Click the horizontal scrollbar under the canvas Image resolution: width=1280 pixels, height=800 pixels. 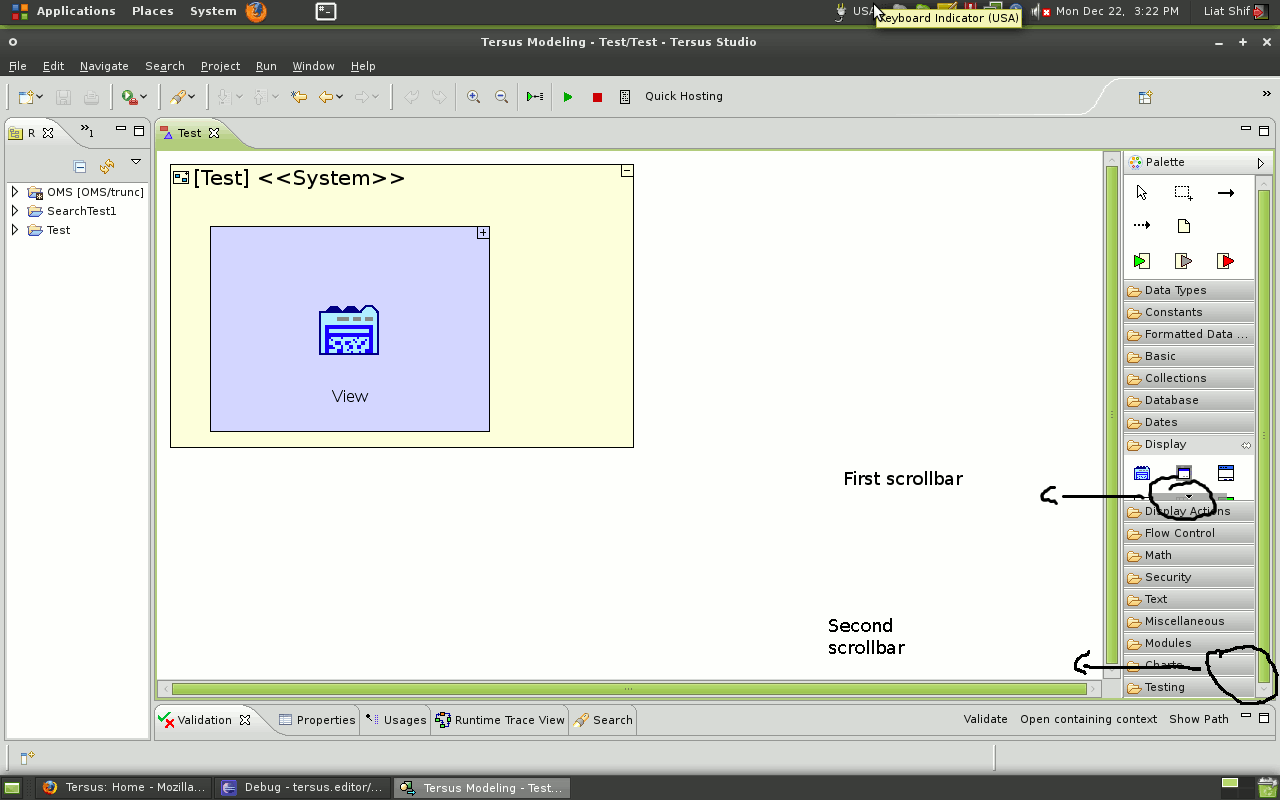628,689
